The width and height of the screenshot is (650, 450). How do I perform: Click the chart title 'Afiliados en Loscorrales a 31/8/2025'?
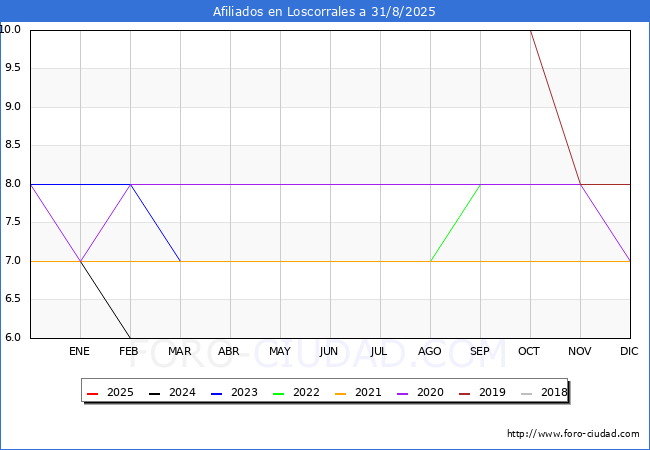pos(324,12)
